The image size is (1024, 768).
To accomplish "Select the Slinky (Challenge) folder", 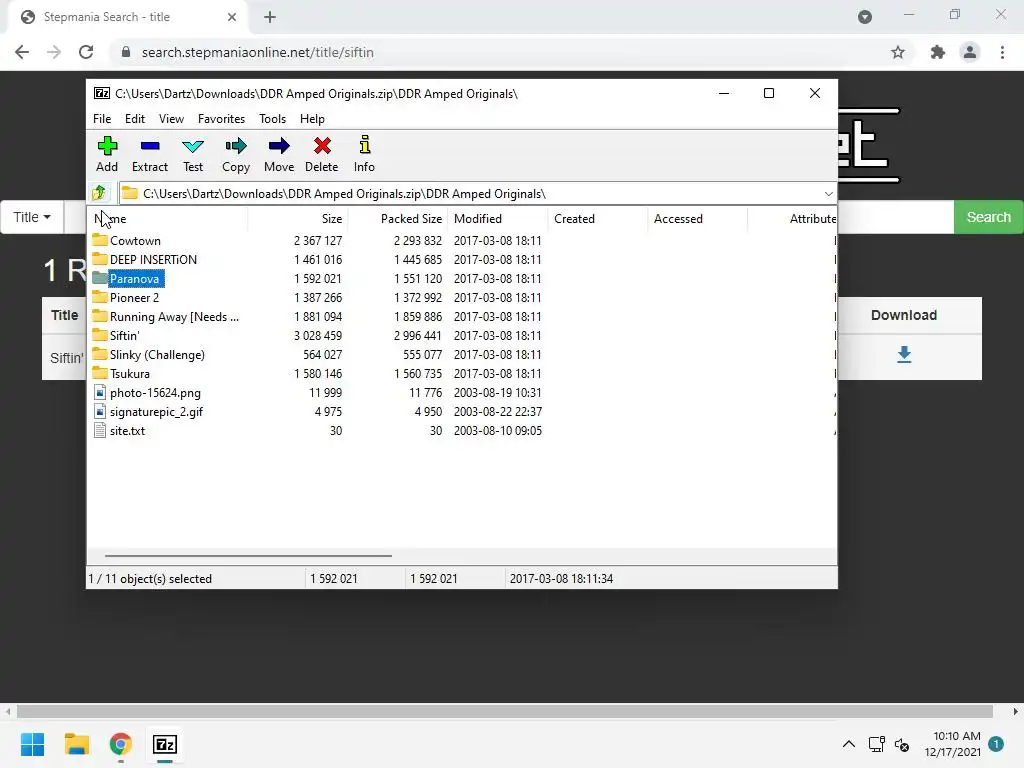I will [157, 355].
